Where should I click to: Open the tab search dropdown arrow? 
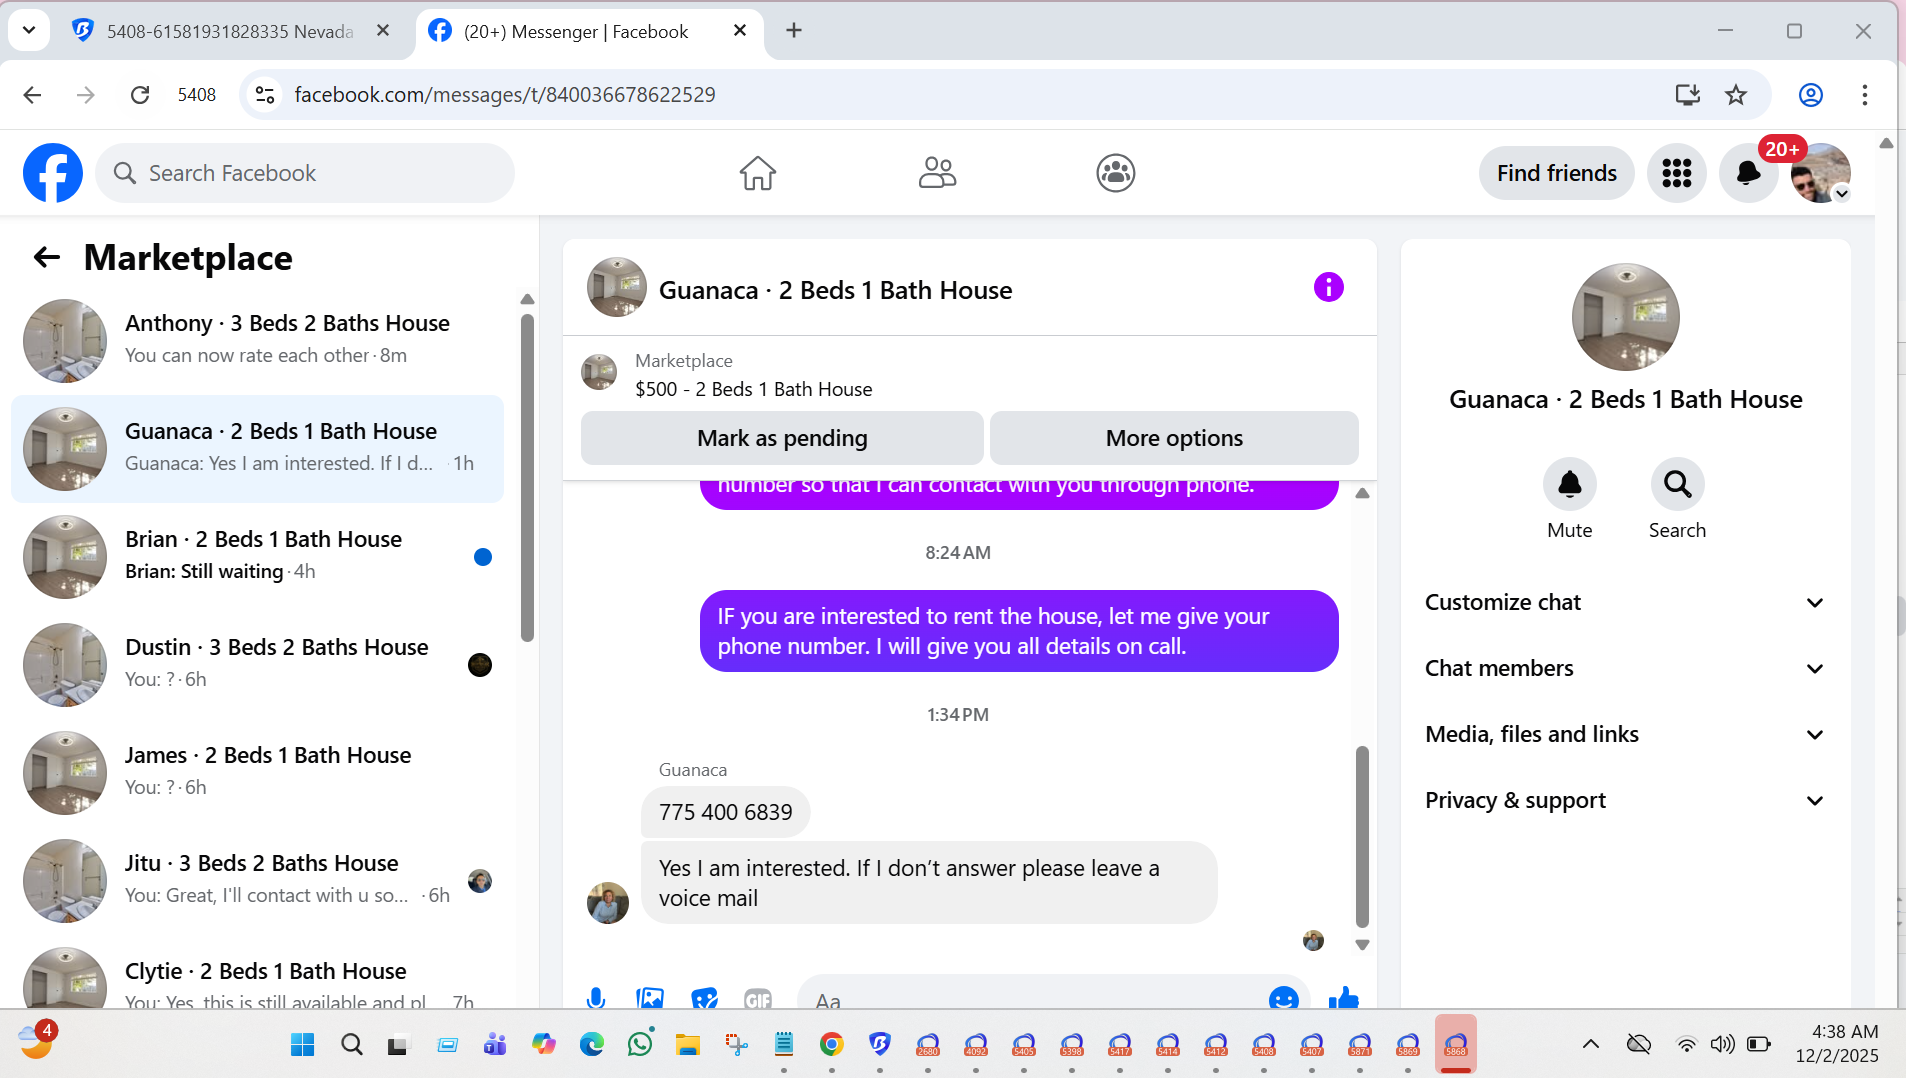tap(29, 30)
